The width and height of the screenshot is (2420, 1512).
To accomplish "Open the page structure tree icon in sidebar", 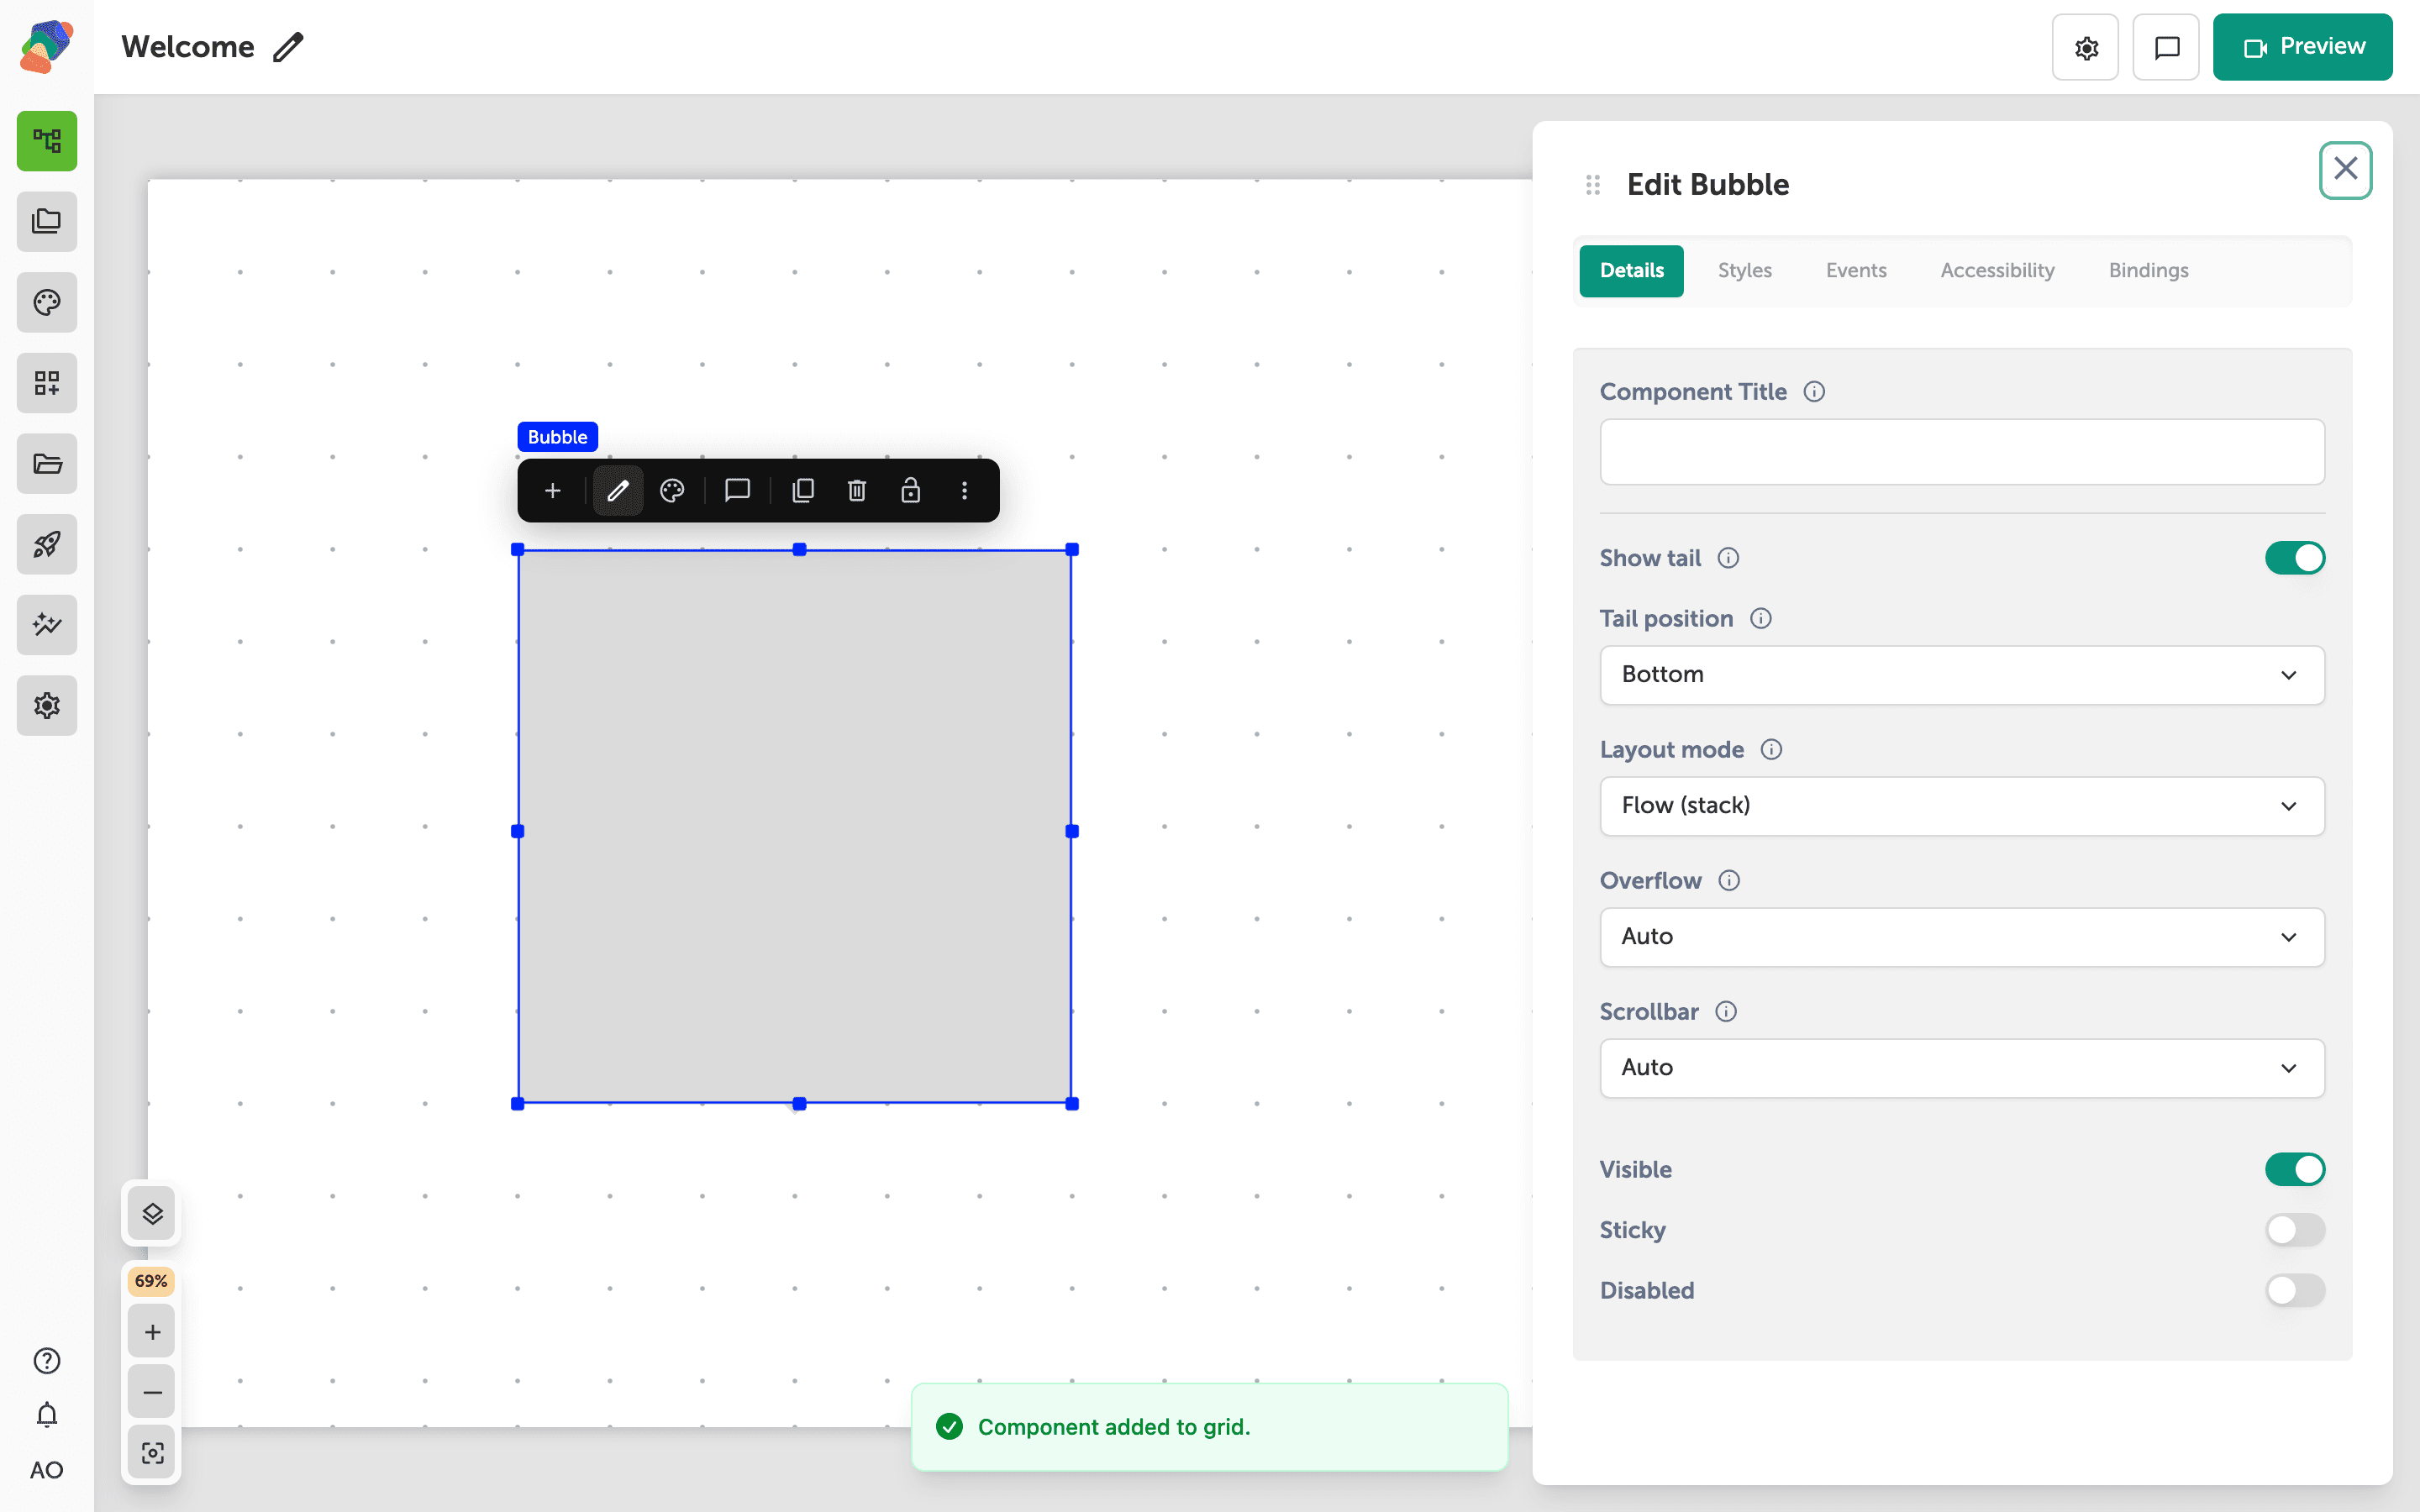I will (x=47, y=141).
